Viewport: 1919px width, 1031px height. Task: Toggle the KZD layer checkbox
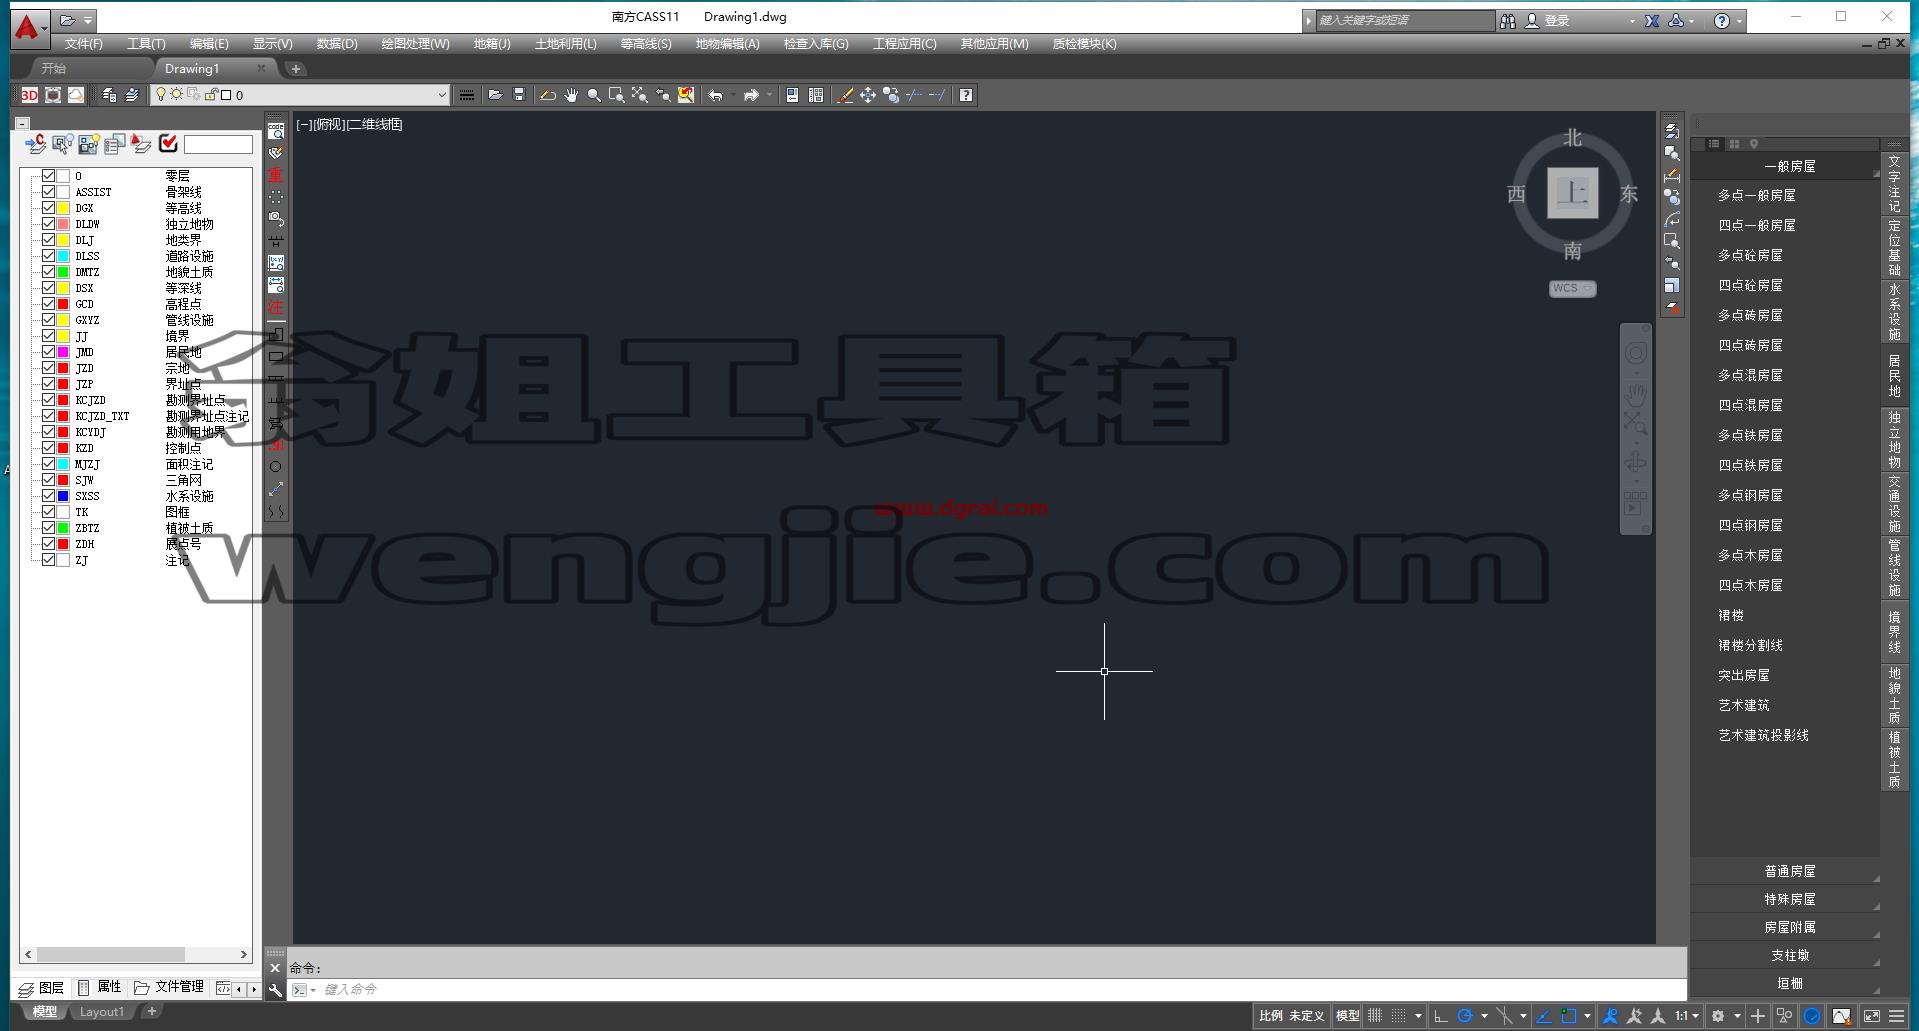[x=48, y=448]
